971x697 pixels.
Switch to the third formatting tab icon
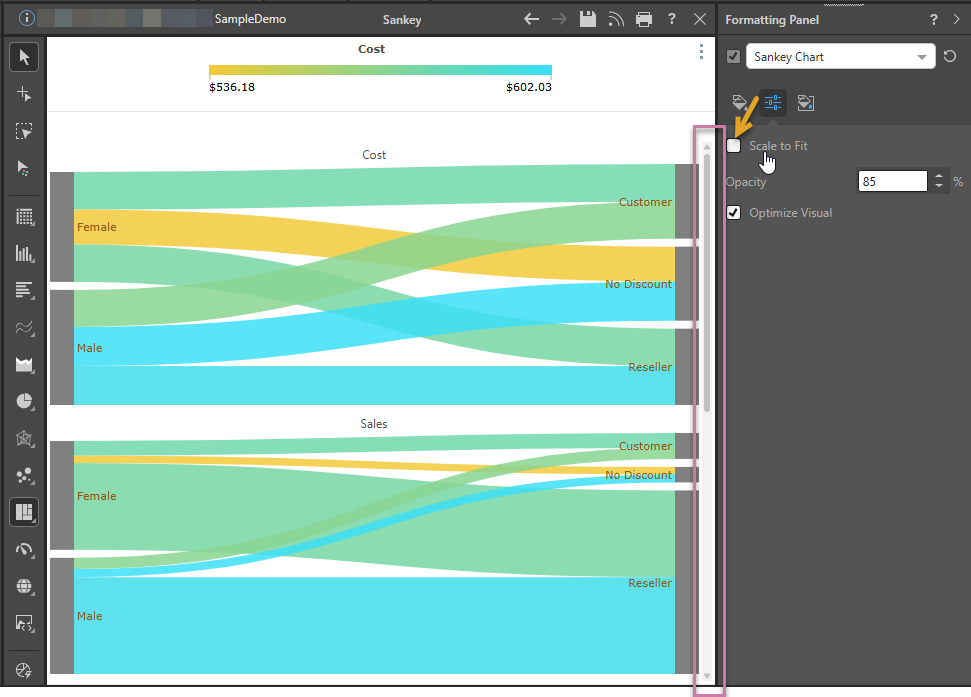(806, 103)
